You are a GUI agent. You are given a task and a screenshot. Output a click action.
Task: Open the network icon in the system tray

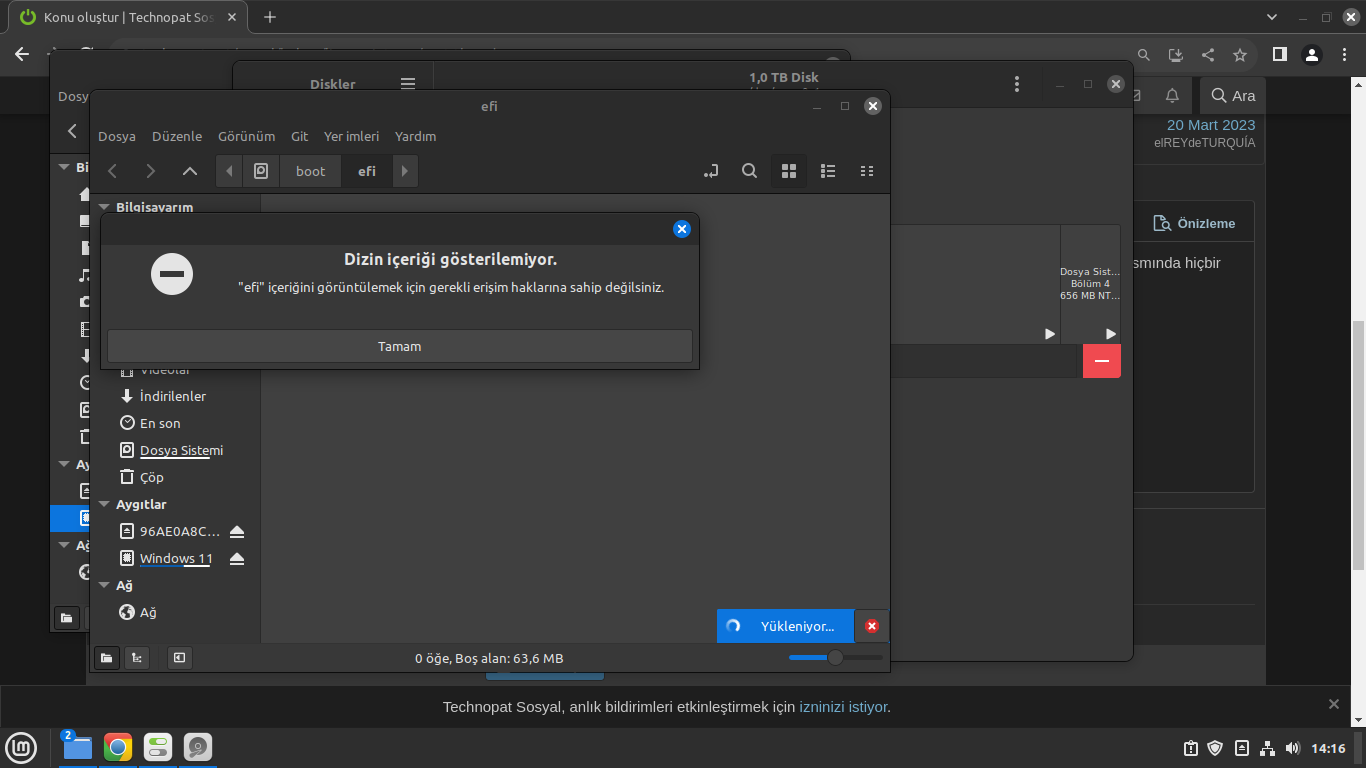click(x=1267, y=748)
